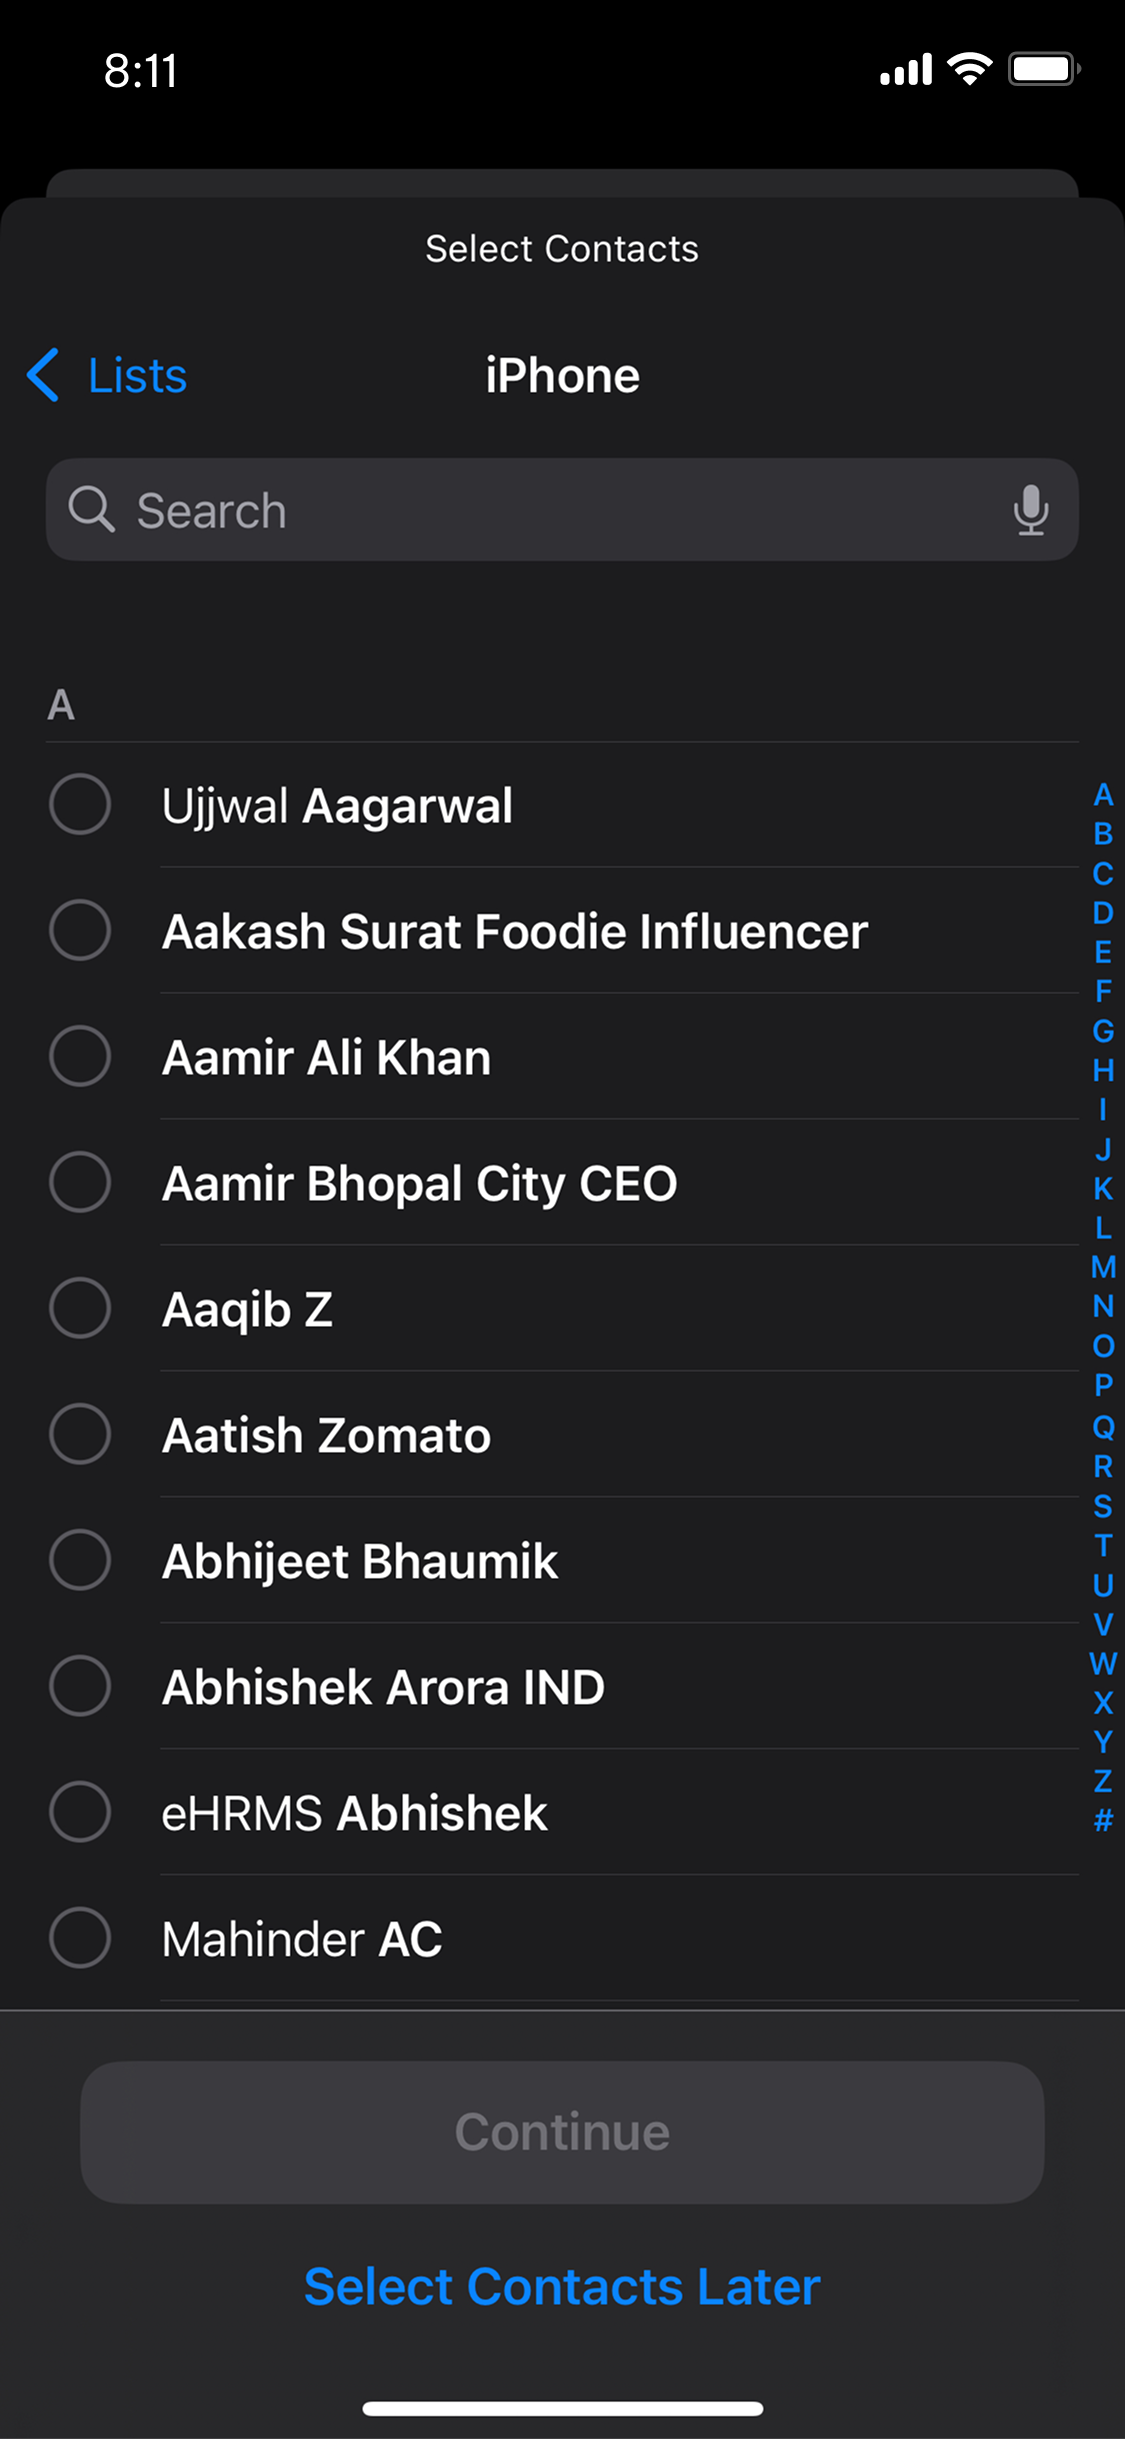The image size is (1125, 2439).
Task: Jump to letter M in index
Action: tap(1103, 1267)
